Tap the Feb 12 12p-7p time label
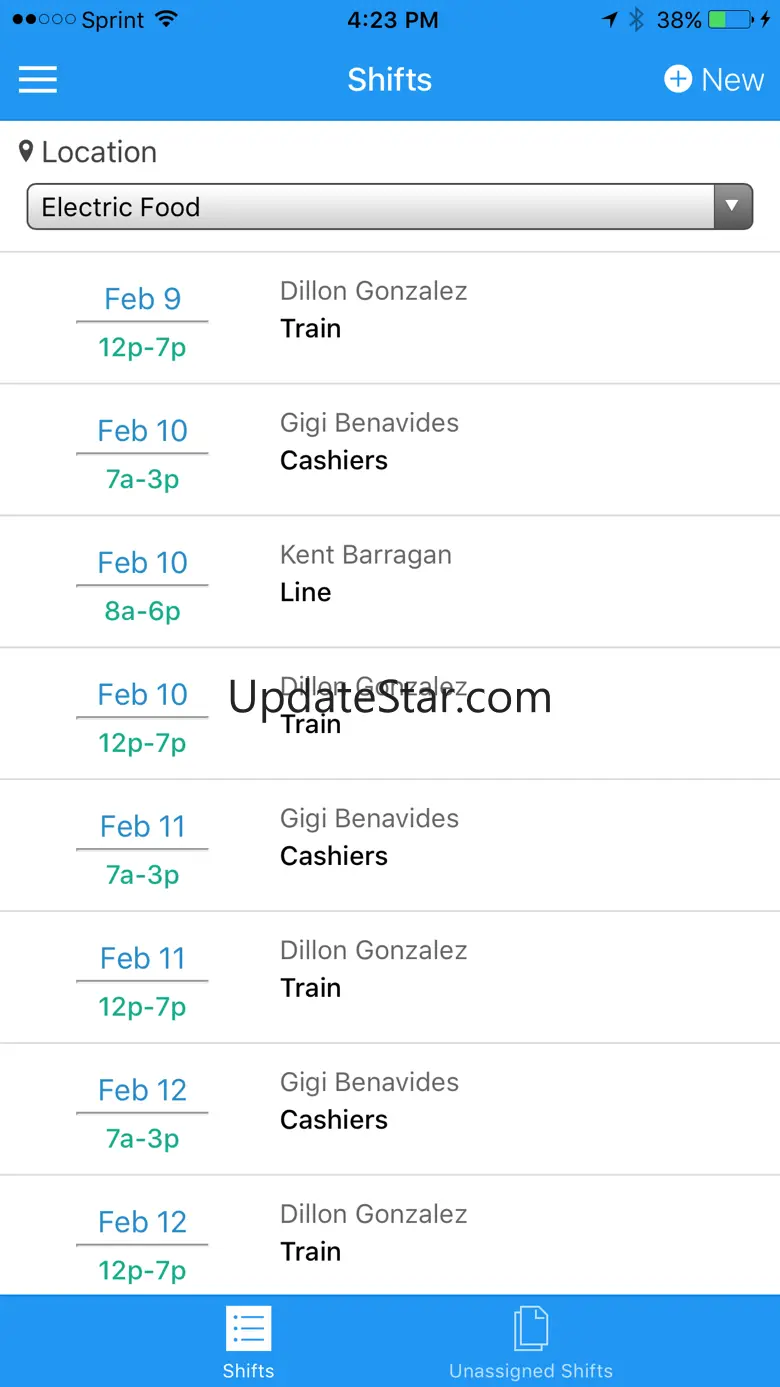Screen dimensions: 780x1387 click(x=142, y=1270)
